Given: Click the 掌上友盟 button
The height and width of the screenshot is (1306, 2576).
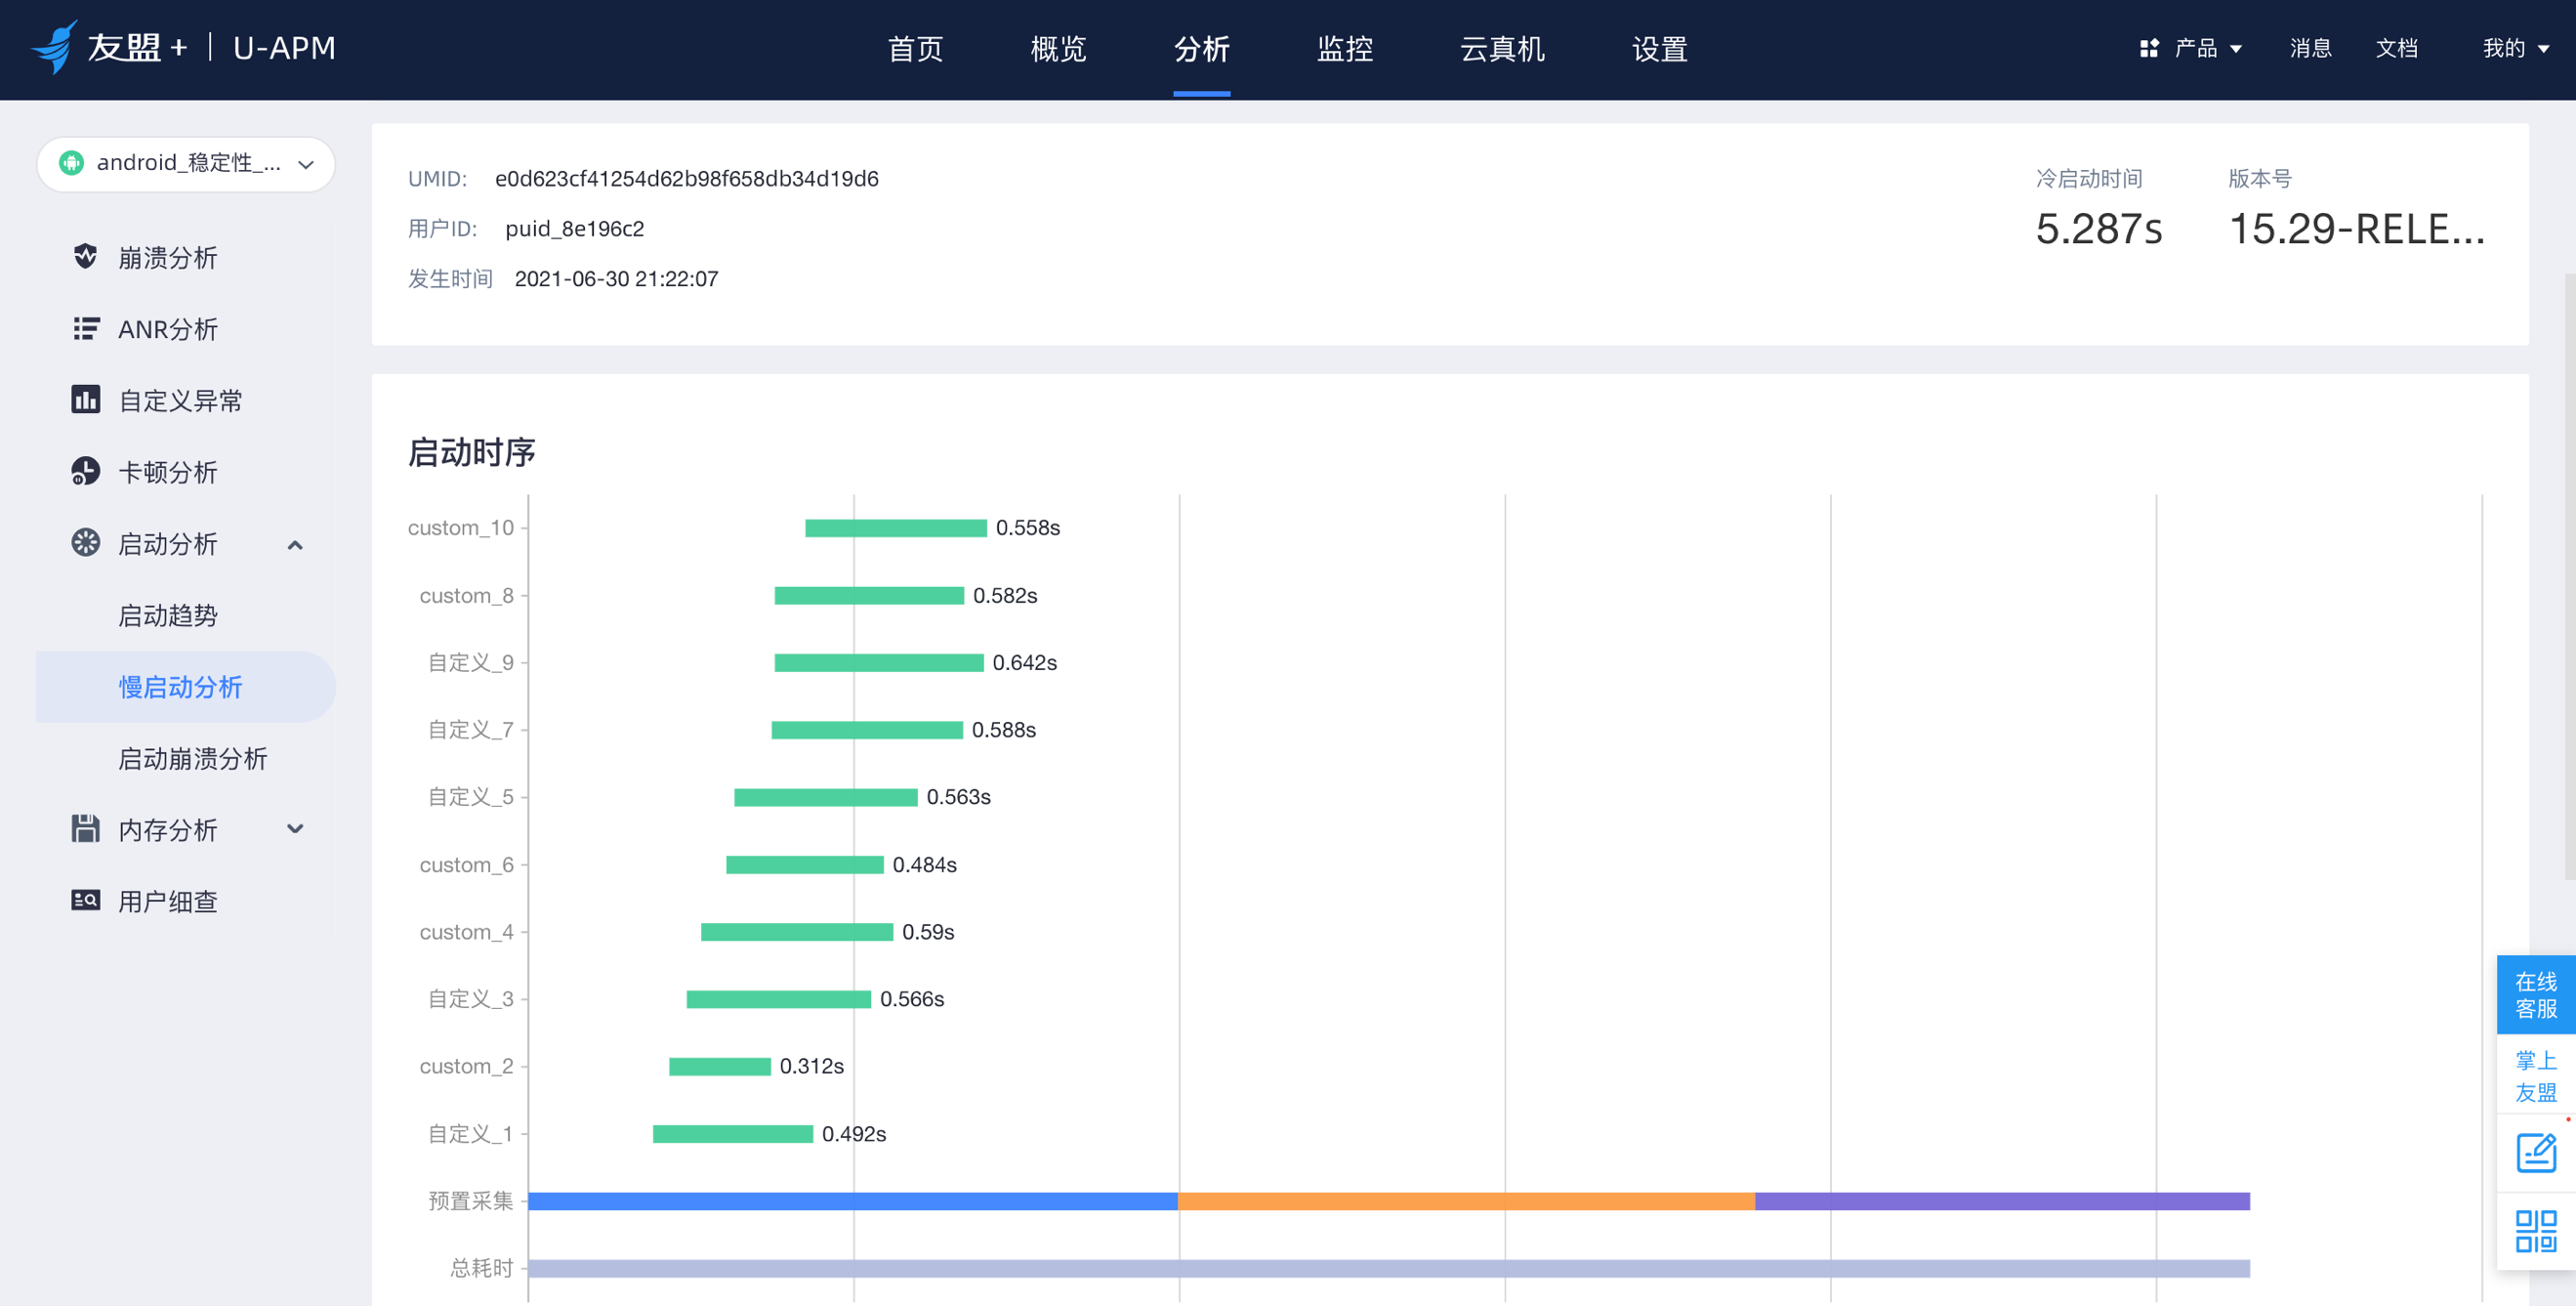Looking at the screenshot, I should click(2535, 1076).
